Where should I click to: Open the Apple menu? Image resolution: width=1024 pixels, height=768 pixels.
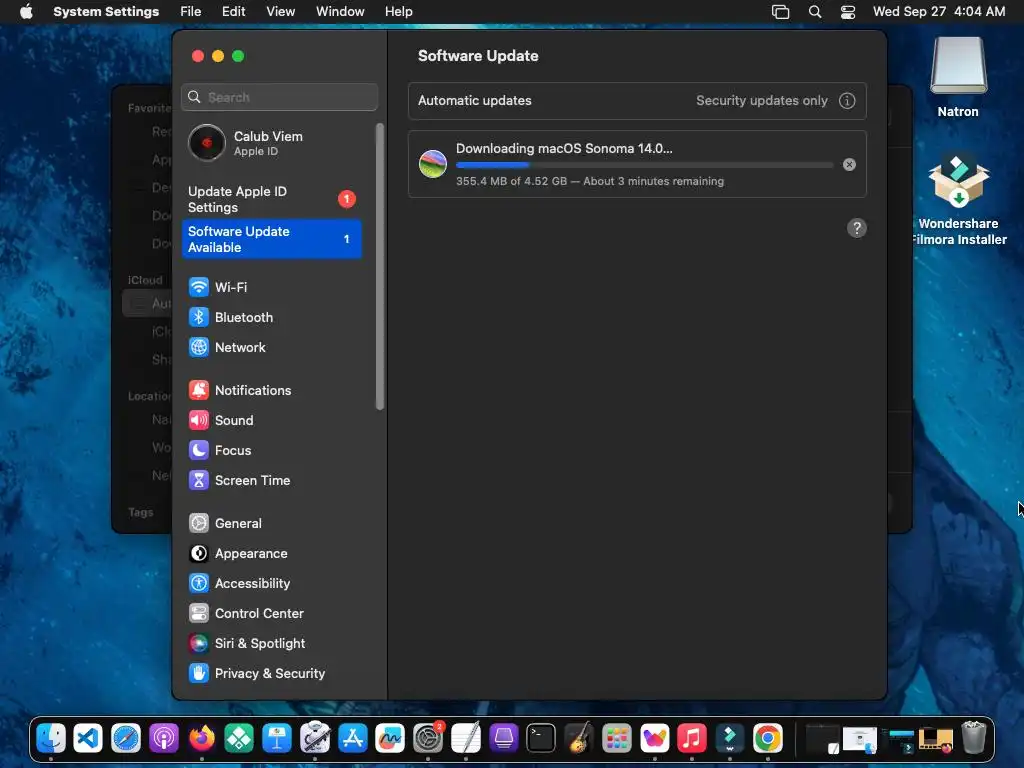(26, 12)
